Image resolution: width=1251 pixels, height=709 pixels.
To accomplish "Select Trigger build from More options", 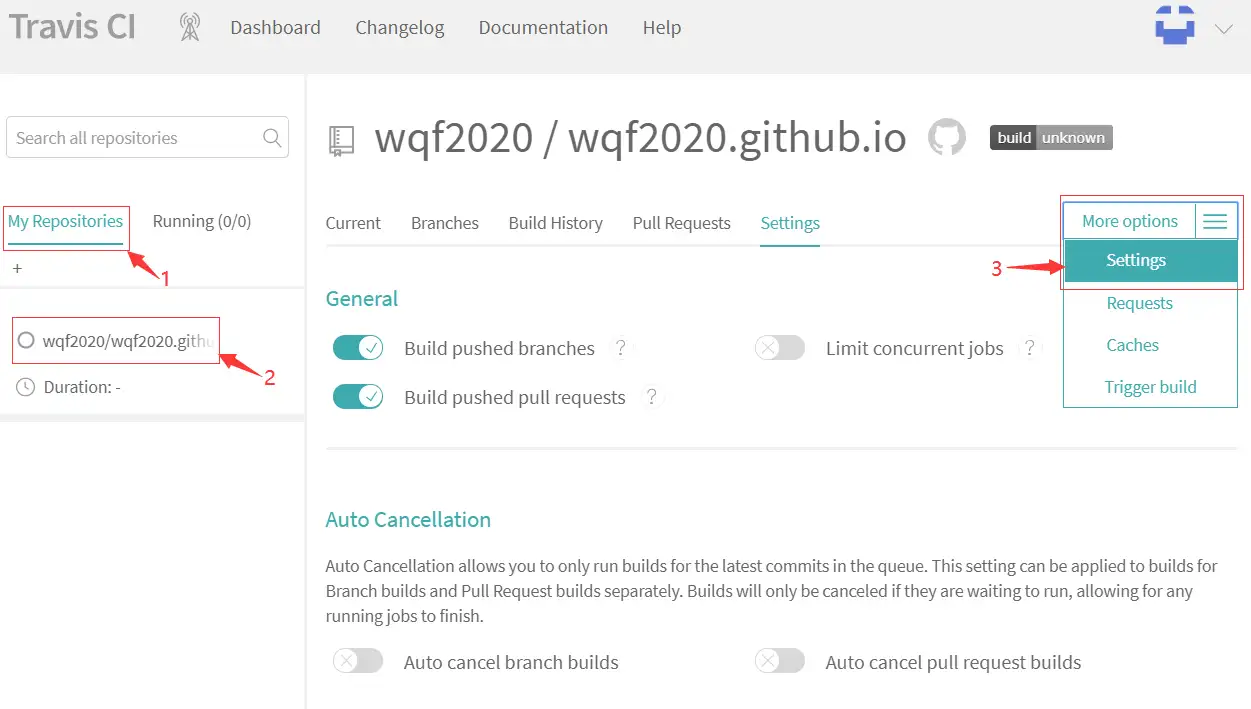I will coord(1150,387).
